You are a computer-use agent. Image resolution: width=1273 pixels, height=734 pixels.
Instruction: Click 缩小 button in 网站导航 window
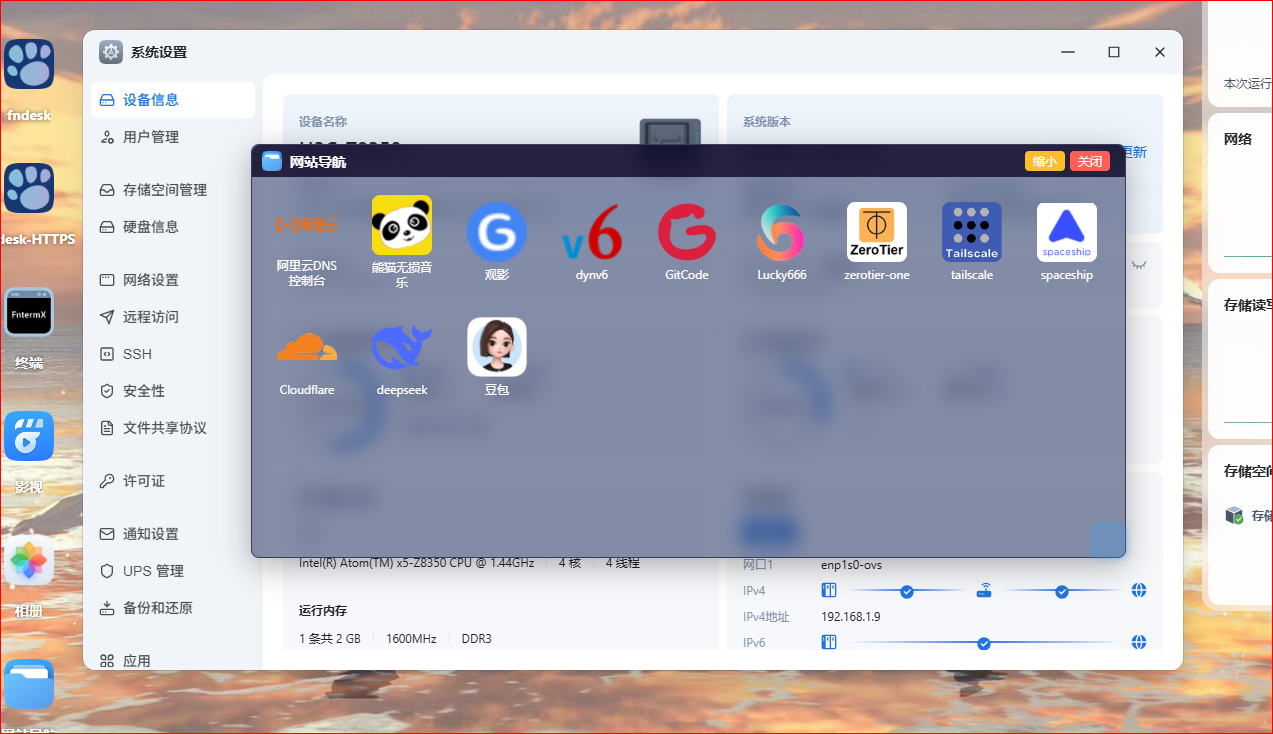(1044, 162)
